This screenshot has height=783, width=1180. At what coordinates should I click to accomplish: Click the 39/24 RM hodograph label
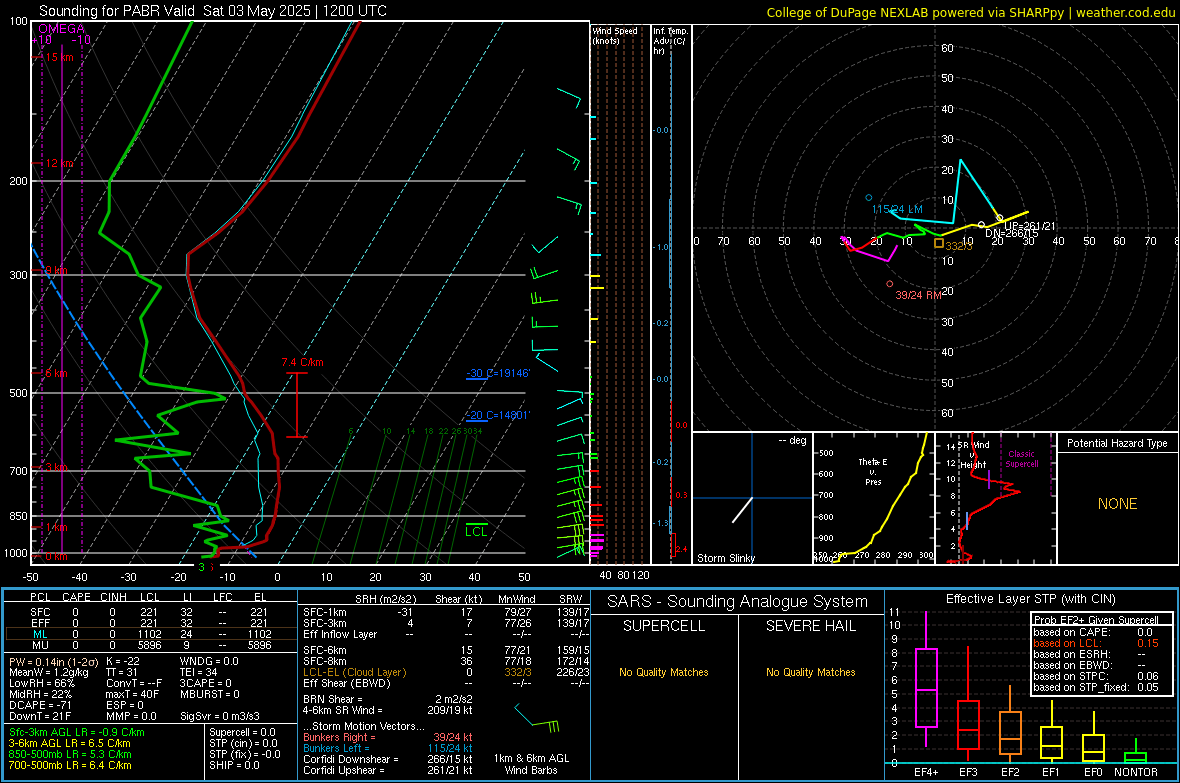(x=918, y=295)
